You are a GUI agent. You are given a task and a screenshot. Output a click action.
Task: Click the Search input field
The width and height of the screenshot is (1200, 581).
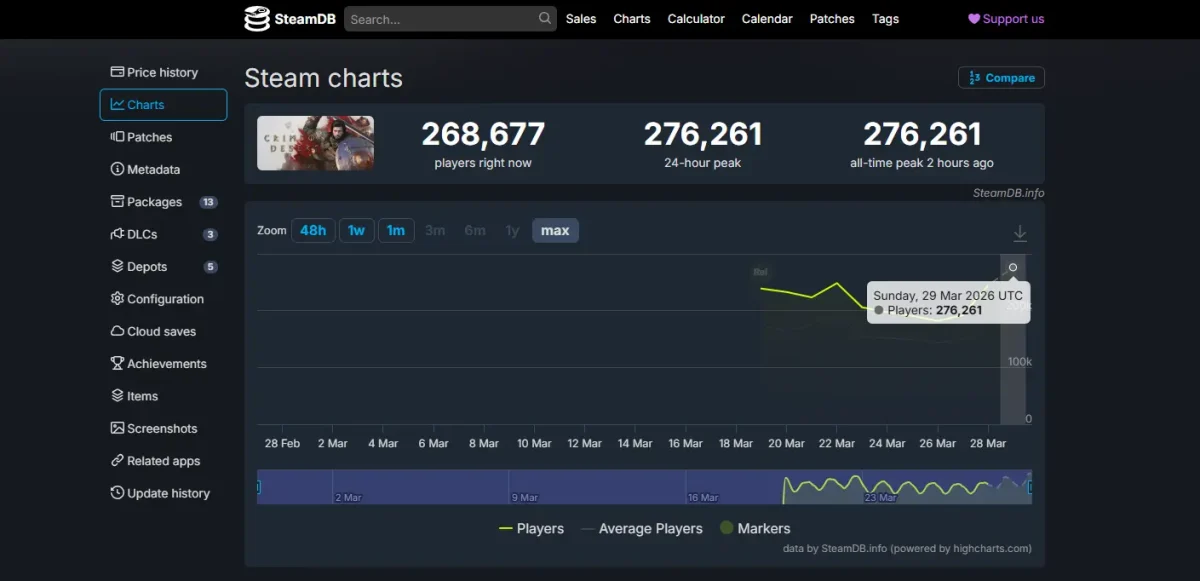[450, 18]
